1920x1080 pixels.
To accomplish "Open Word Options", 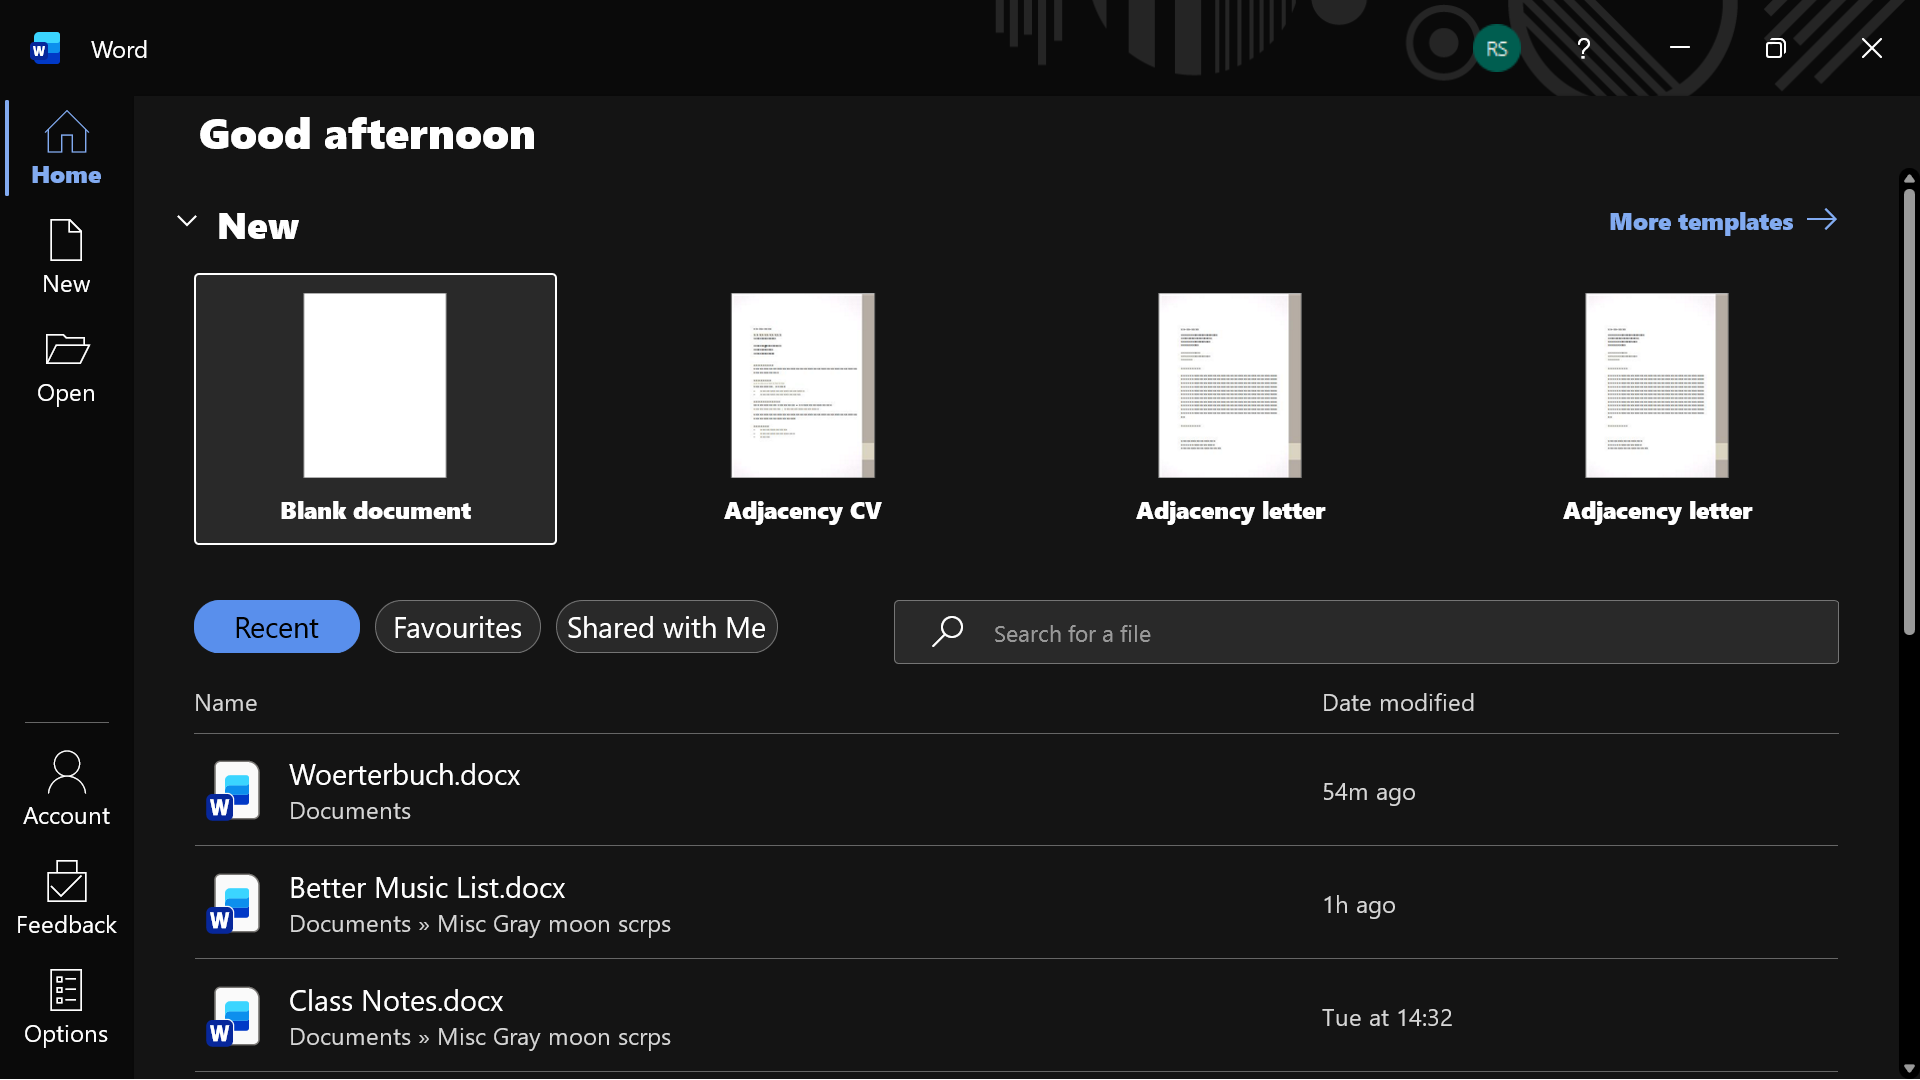I will 66,1007.
